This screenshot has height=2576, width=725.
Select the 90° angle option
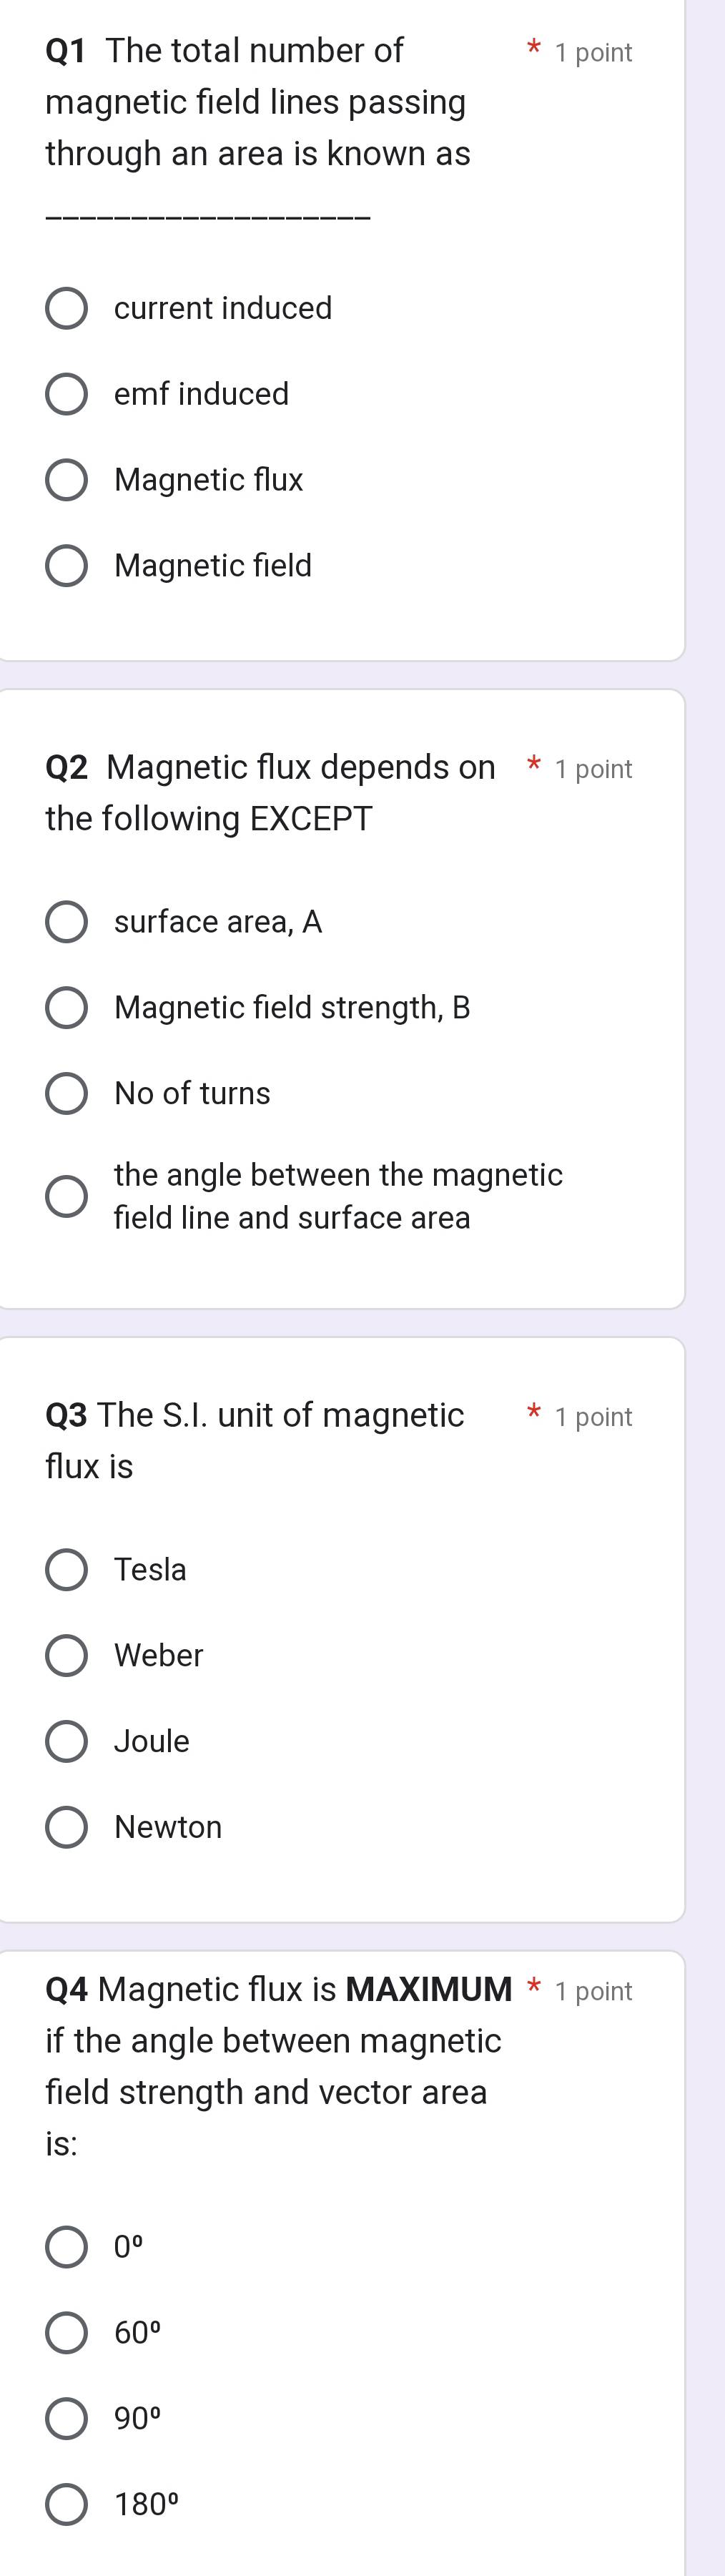66,2419
